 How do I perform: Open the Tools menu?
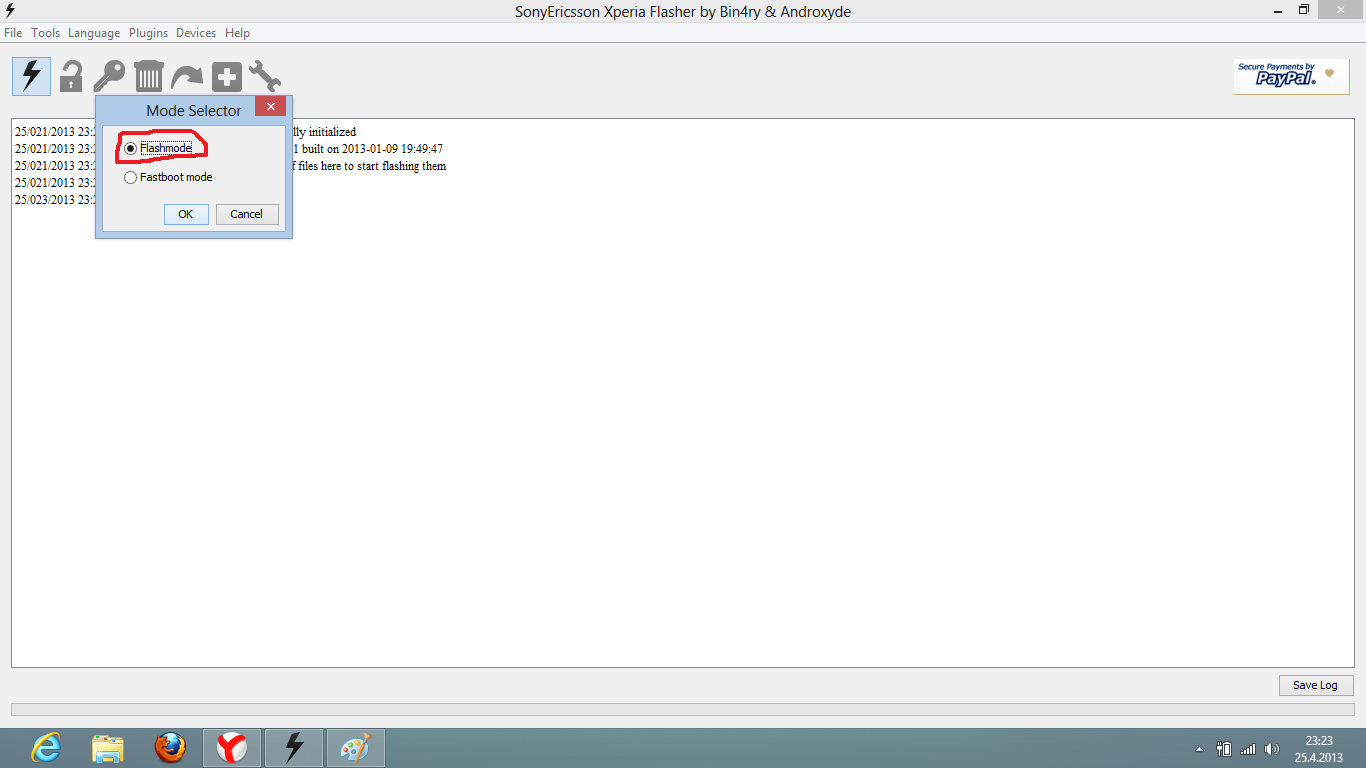[x=46, y=33]
